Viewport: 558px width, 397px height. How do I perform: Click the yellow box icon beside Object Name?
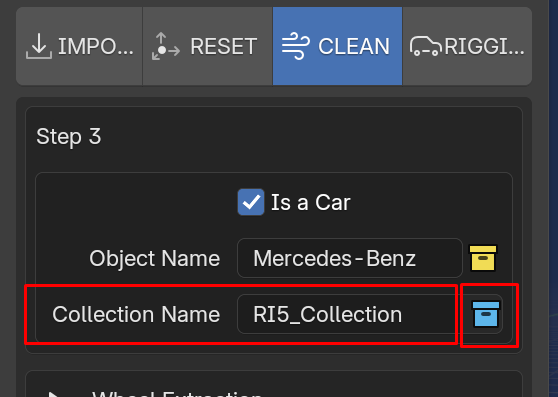pos(483,258)
